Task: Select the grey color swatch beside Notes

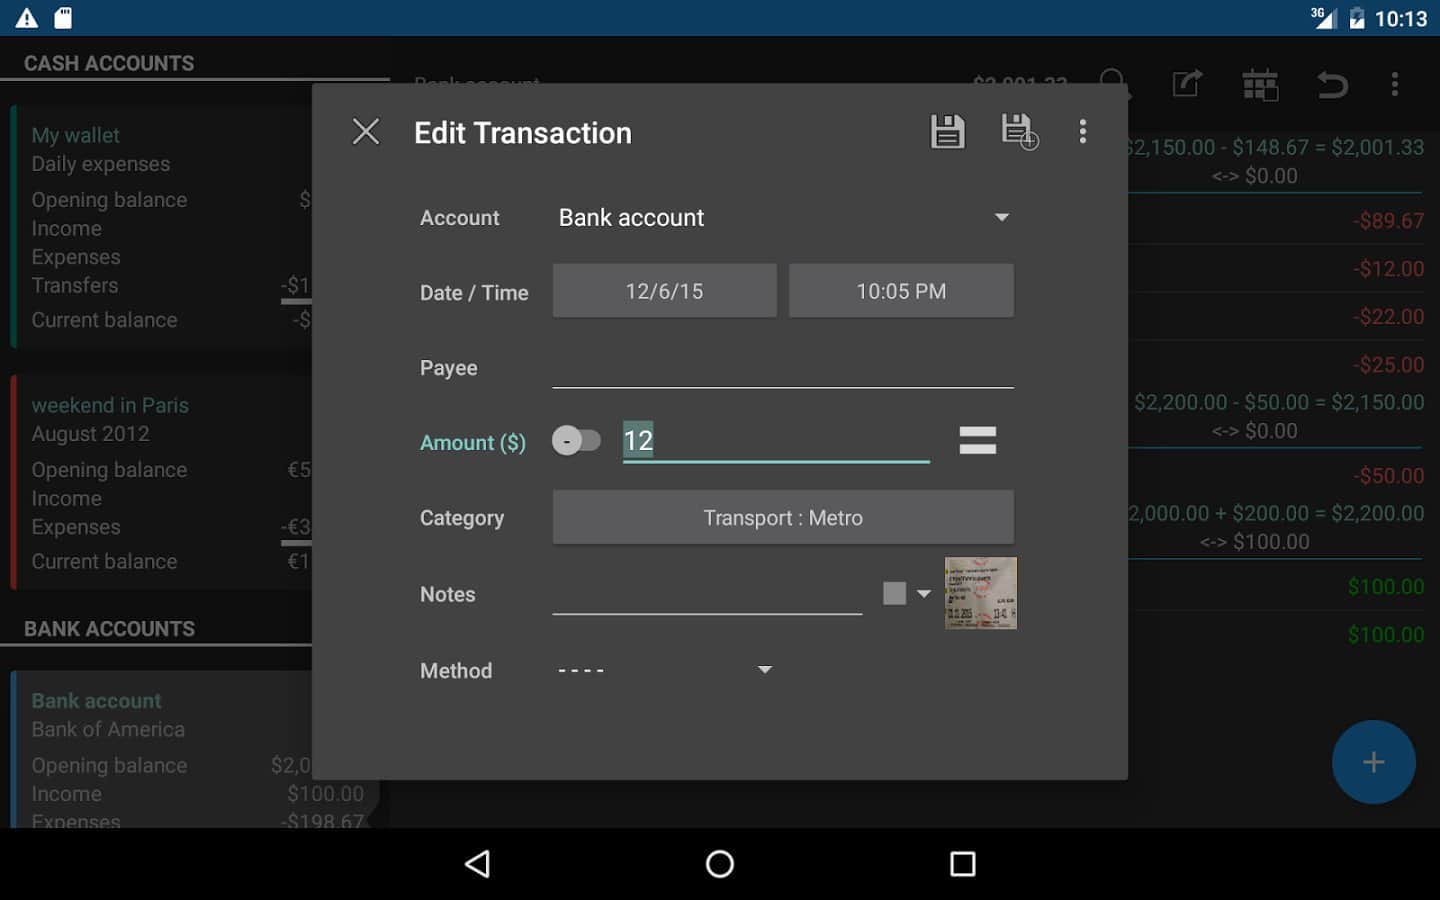Action: click(x=894, y=594)
